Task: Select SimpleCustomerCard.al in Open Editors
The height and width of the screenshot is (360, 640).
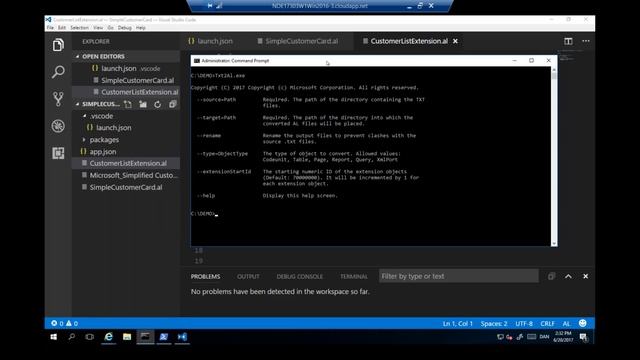Action: click(x=126, y=80)
